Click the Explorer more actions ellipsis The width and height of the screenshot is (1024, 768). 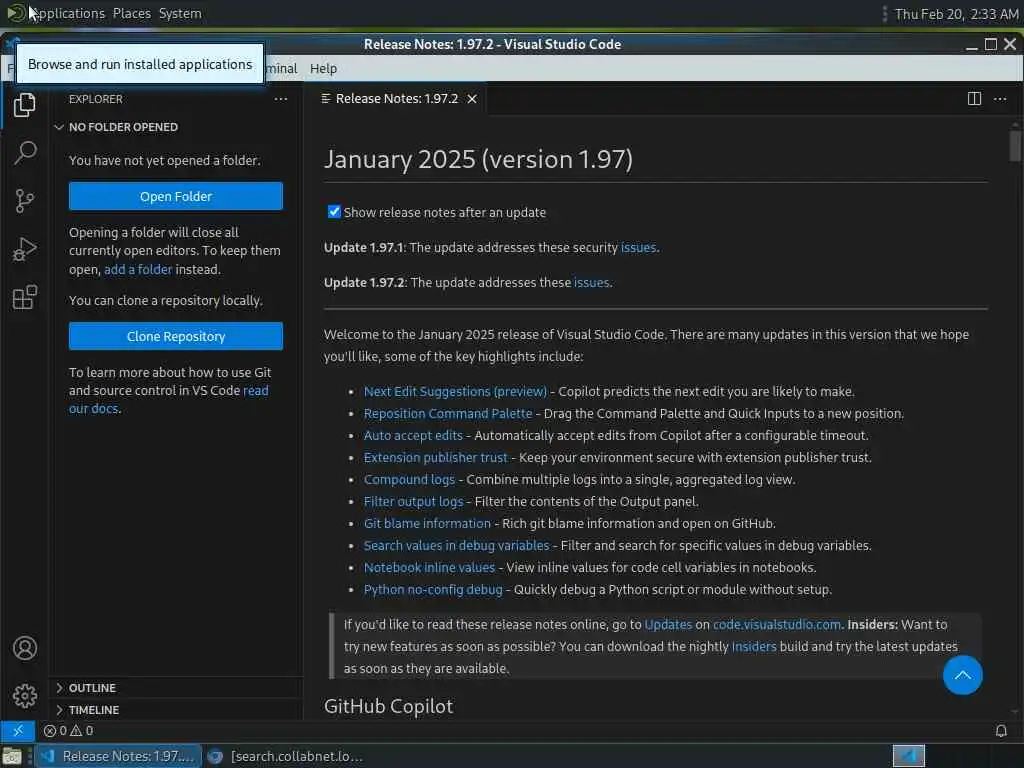coord(281,99)
